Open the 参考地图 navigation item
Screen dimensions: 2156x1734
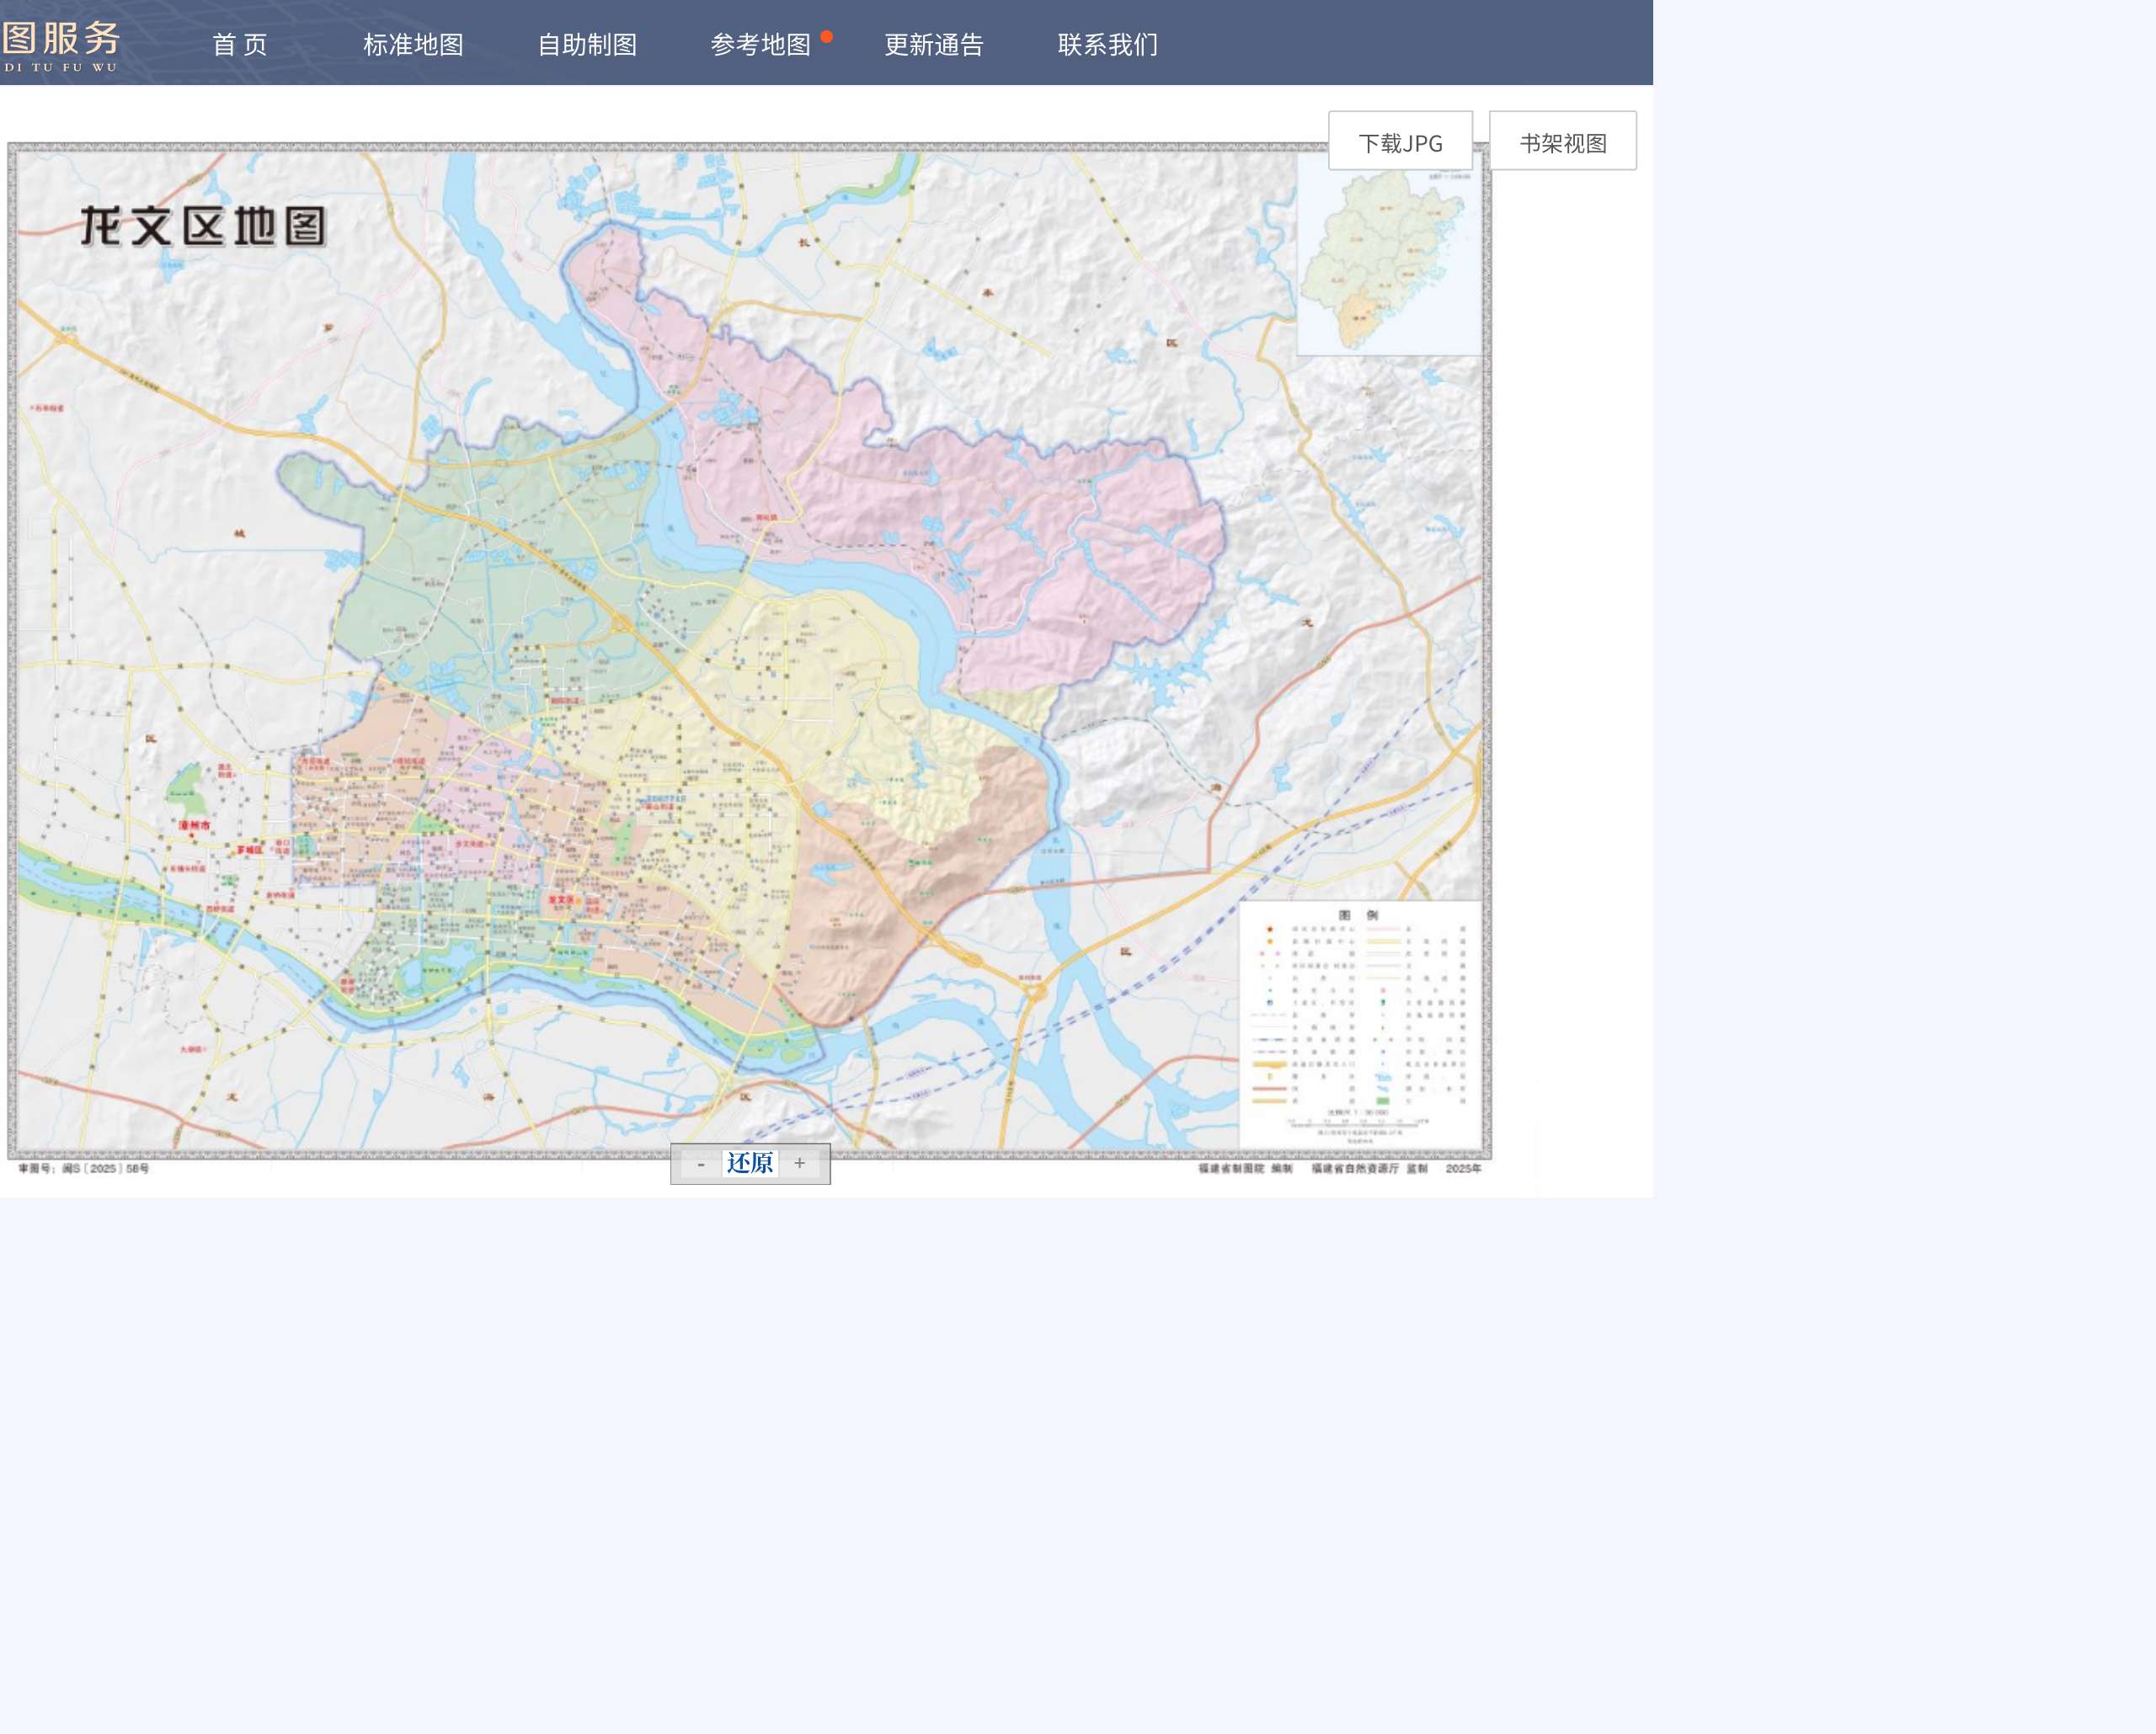(x=760, y=45)
